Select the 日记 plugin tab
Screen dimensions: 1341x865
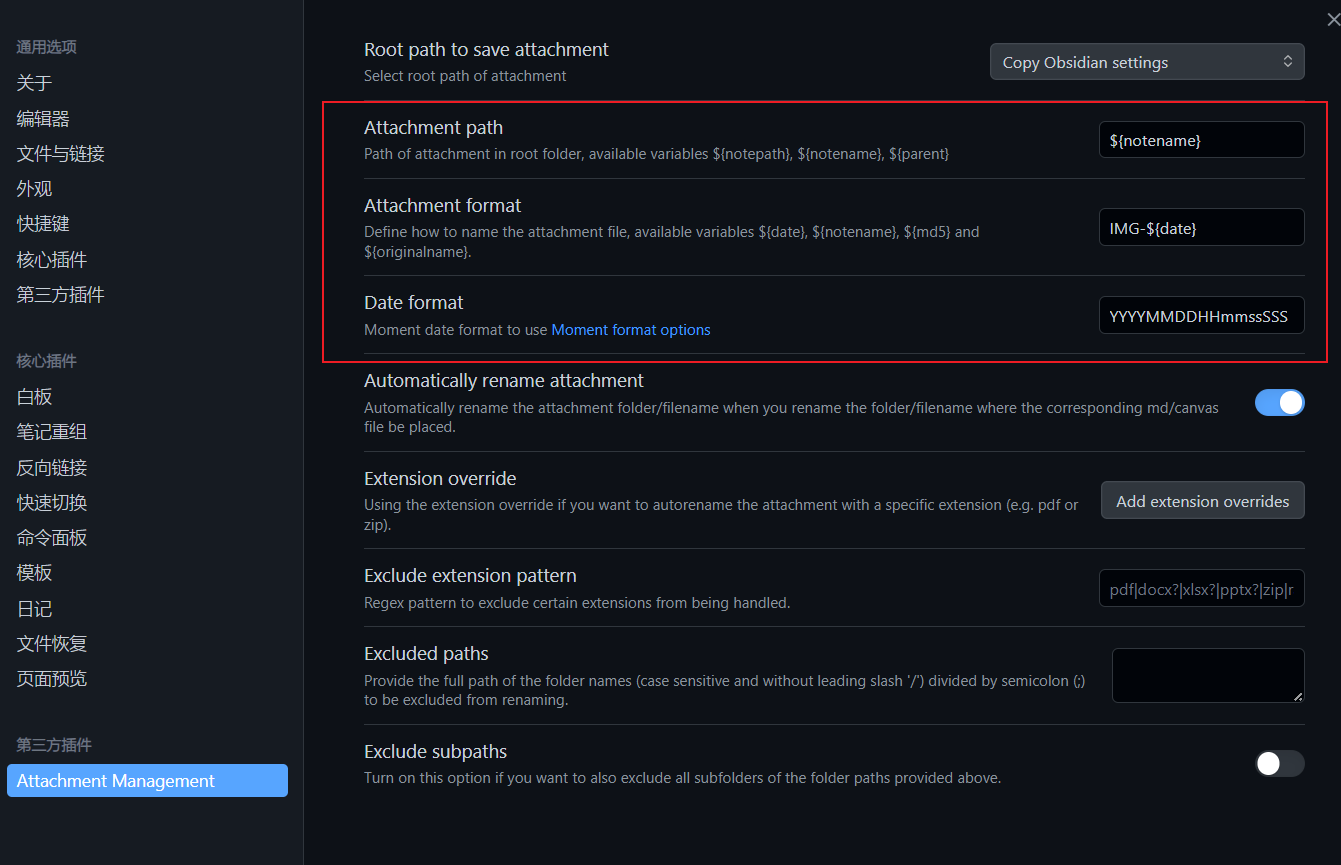pyautogui.click(x=34, y=609)
